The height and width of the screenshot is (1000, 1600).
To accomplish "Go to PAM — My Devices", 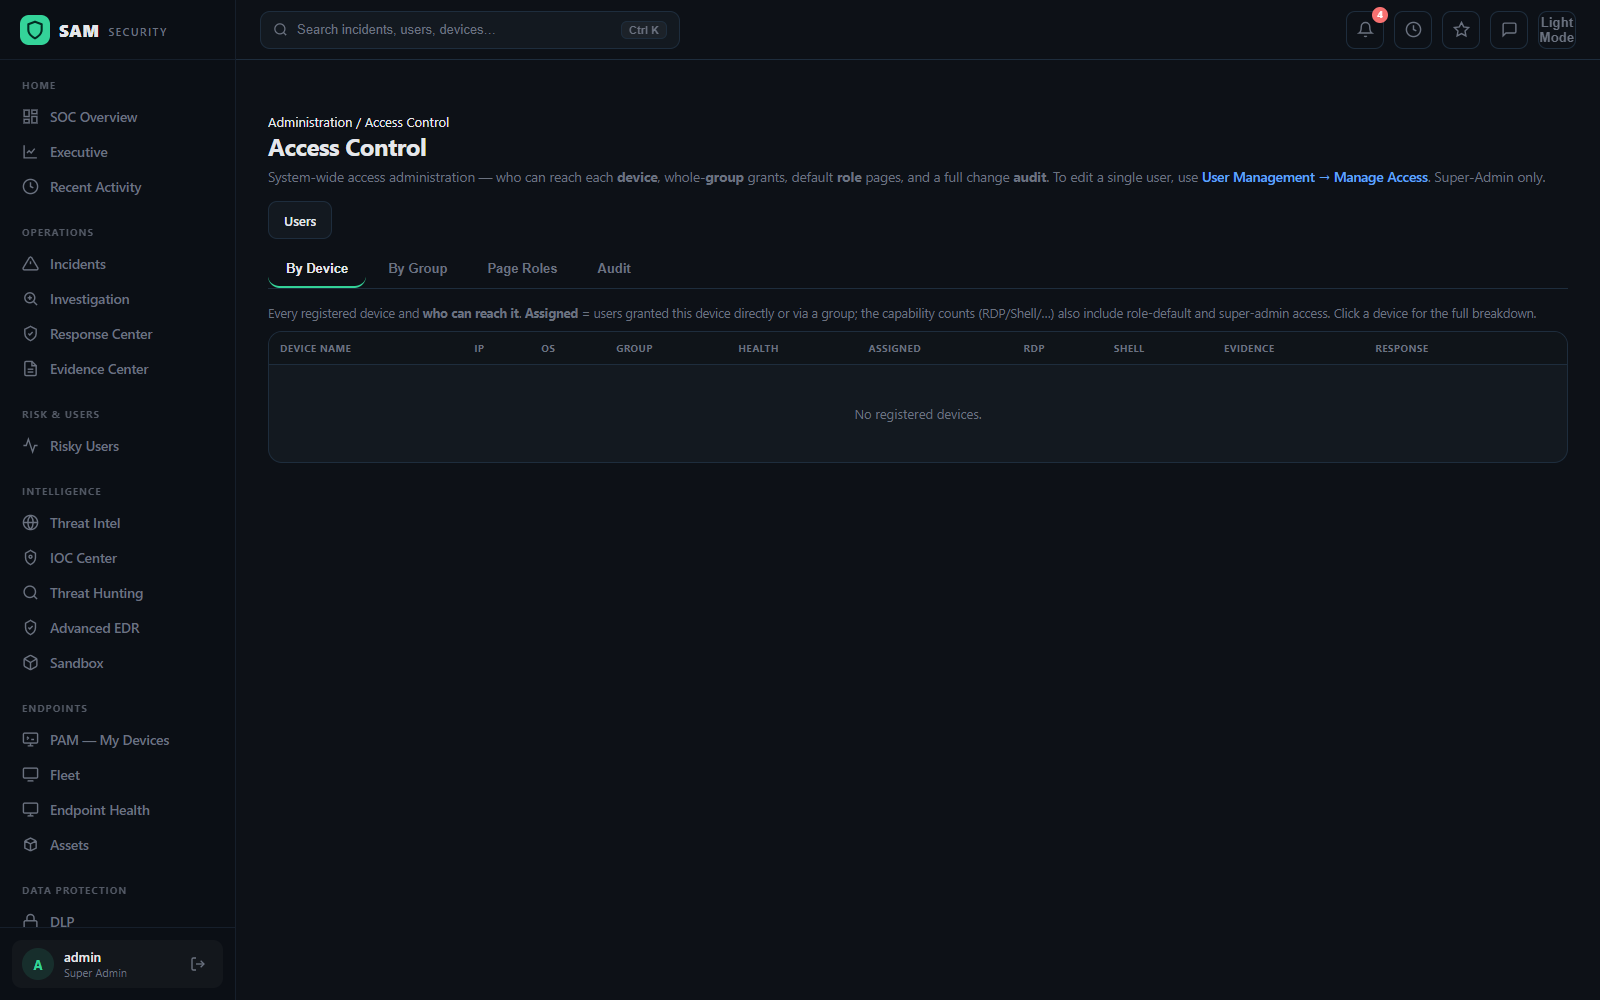I will pyautogui.click(x=109, y=740).
